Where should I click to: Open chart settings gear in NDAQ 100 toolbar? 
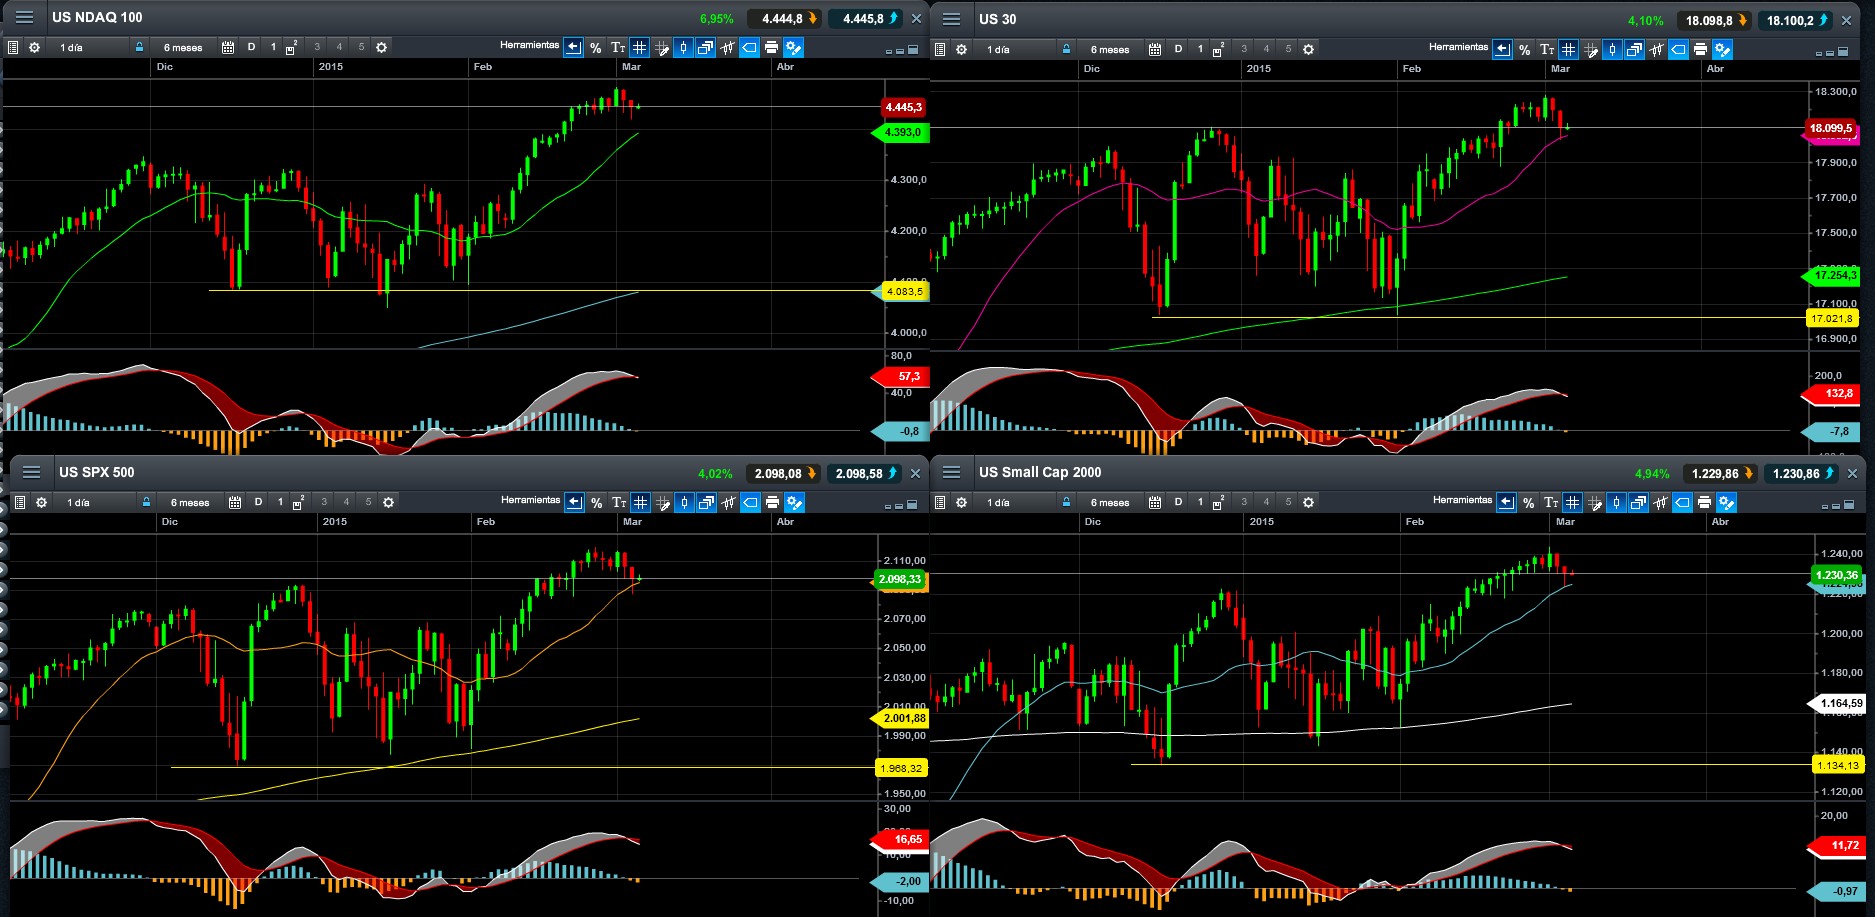click(34, 47)
